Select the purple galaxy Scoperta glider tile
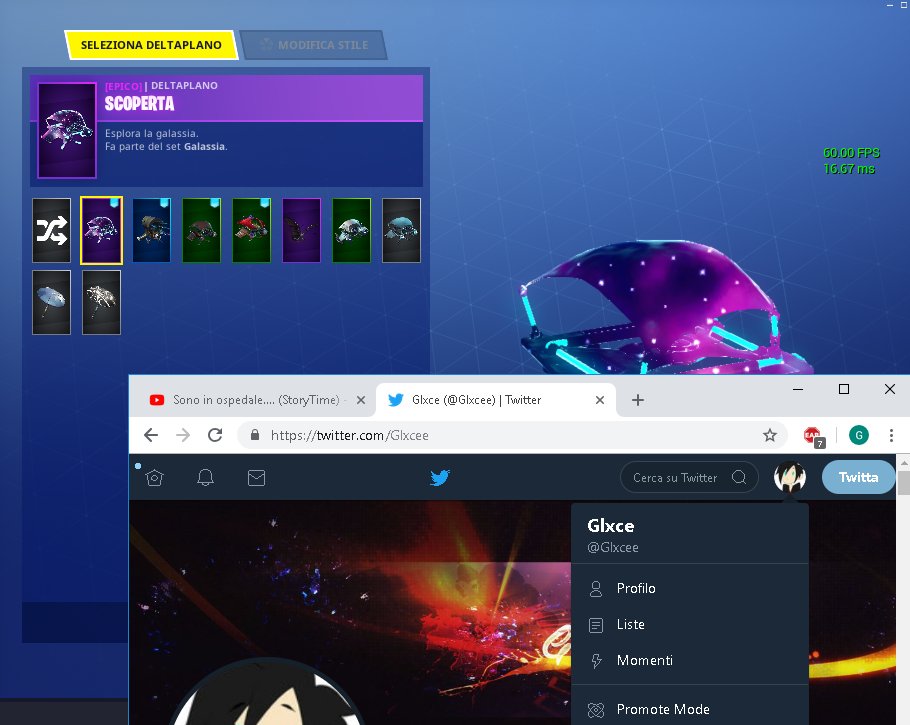The image size is (910, 725). pyautogui.click(x=102, y=230)
